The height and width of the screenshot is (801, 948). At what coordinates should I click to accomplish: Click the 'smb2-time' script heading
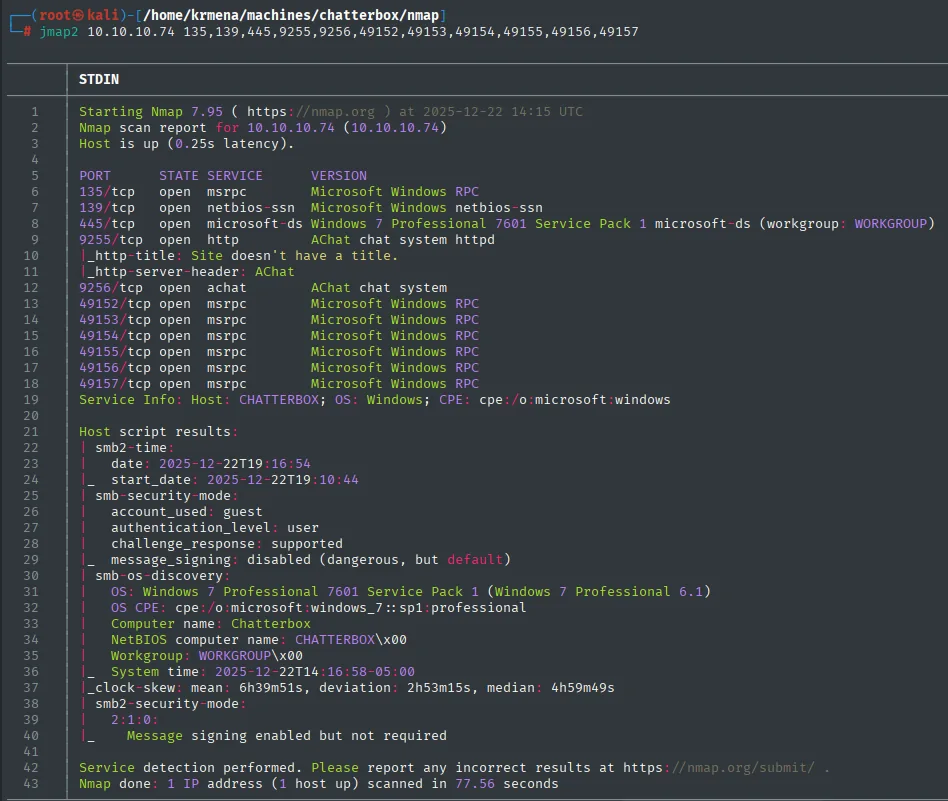point(134,448)
